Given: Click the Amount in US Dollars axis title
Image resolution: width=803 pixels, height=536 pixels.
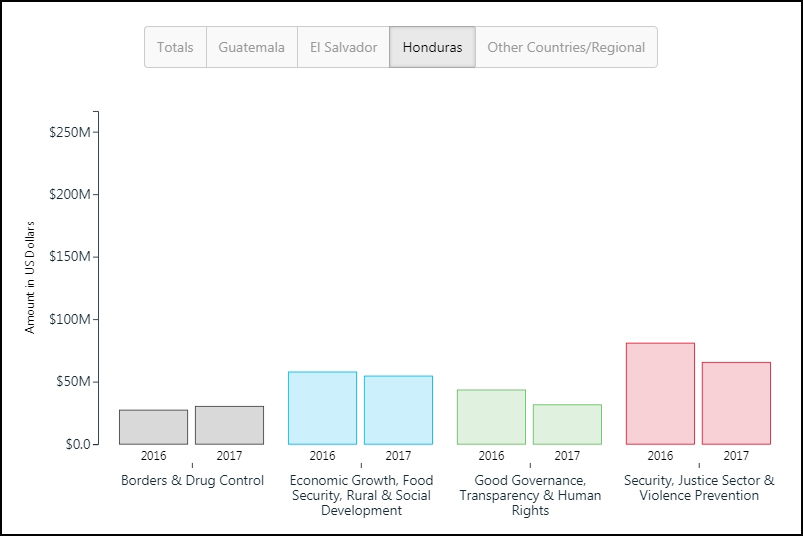Looking at the screenshot, I should 30,276.
